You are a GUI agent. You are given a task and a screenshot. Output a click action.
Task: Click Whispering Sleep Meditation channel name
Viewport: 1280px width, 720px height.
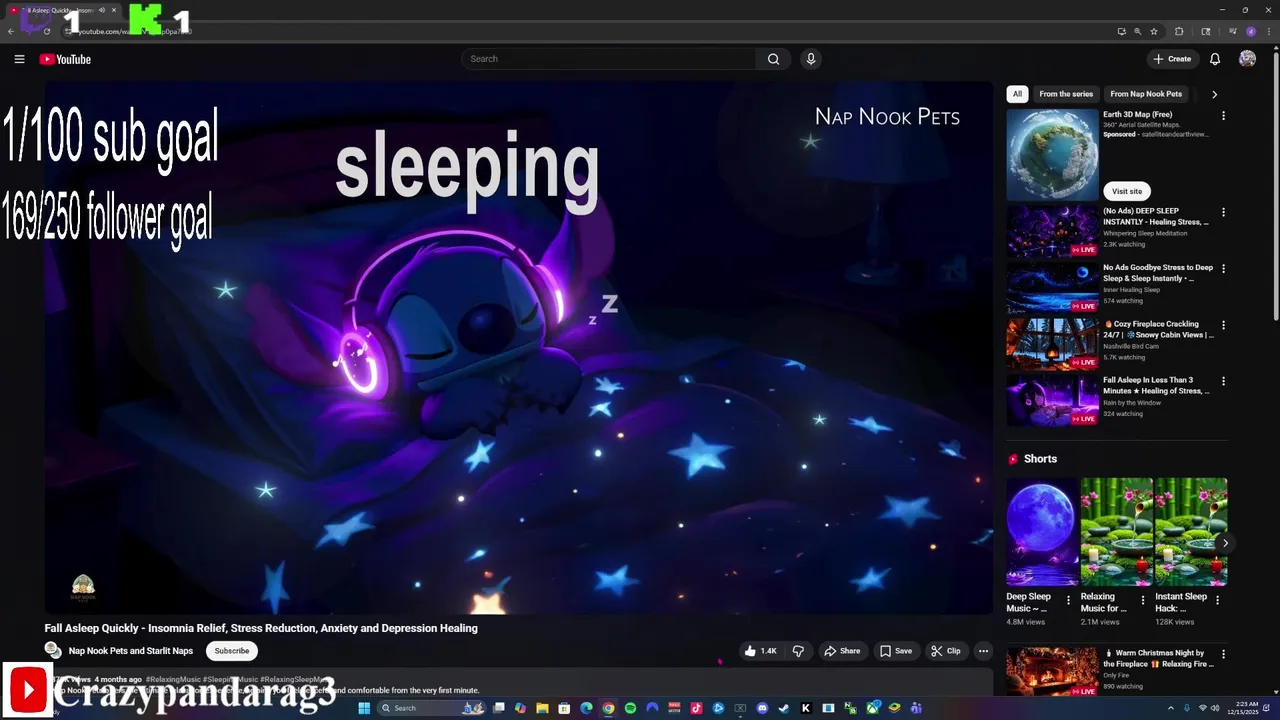pos(1145,233)
